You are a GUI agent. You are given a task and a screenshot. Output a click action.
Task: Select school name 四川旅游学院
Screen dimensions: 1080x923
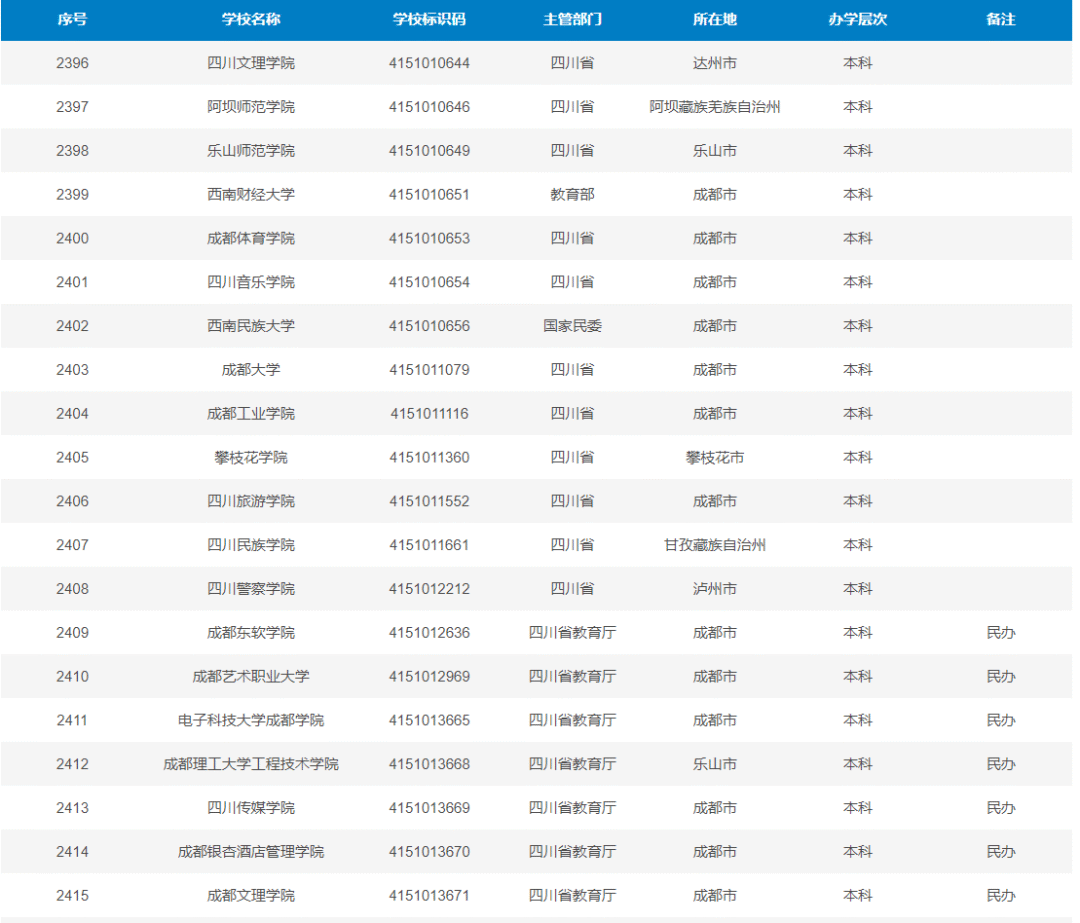251,501
